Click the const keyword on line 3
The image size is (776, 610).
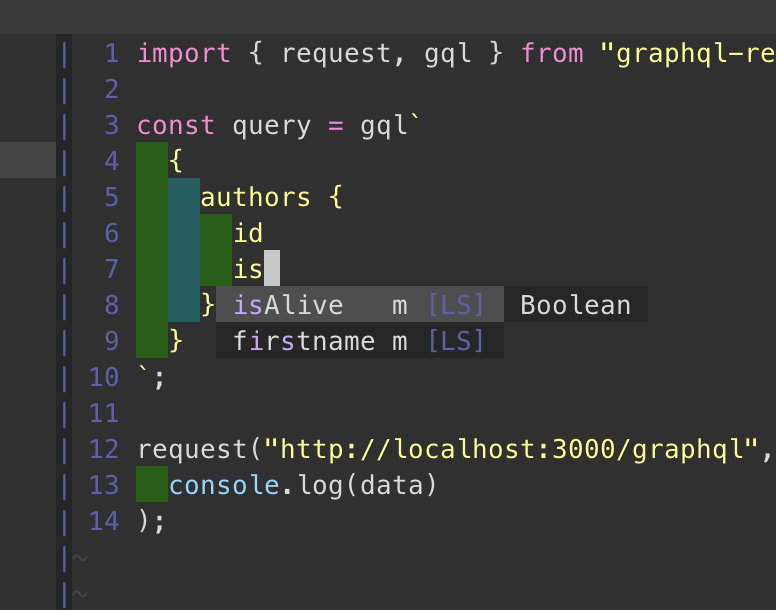click(x=176, y=126)
